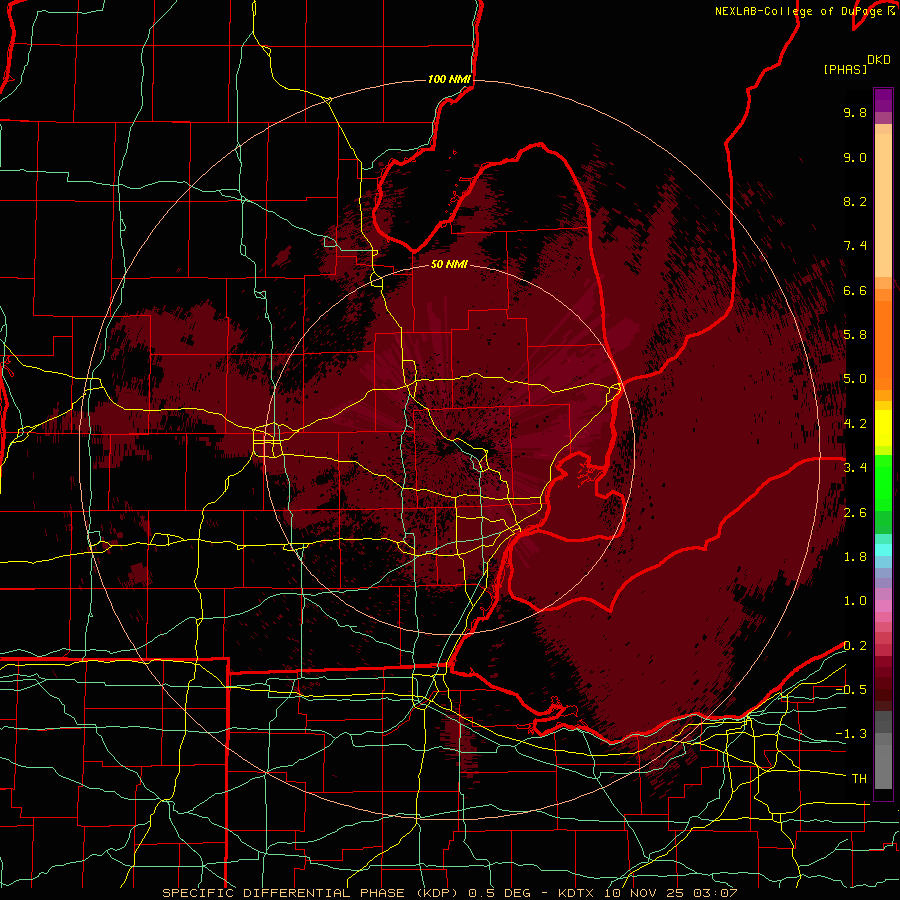The height and width of the screenshot is (900, 900).
Task: Click the KDTX station identifier in caption
Action: [576, 893]
